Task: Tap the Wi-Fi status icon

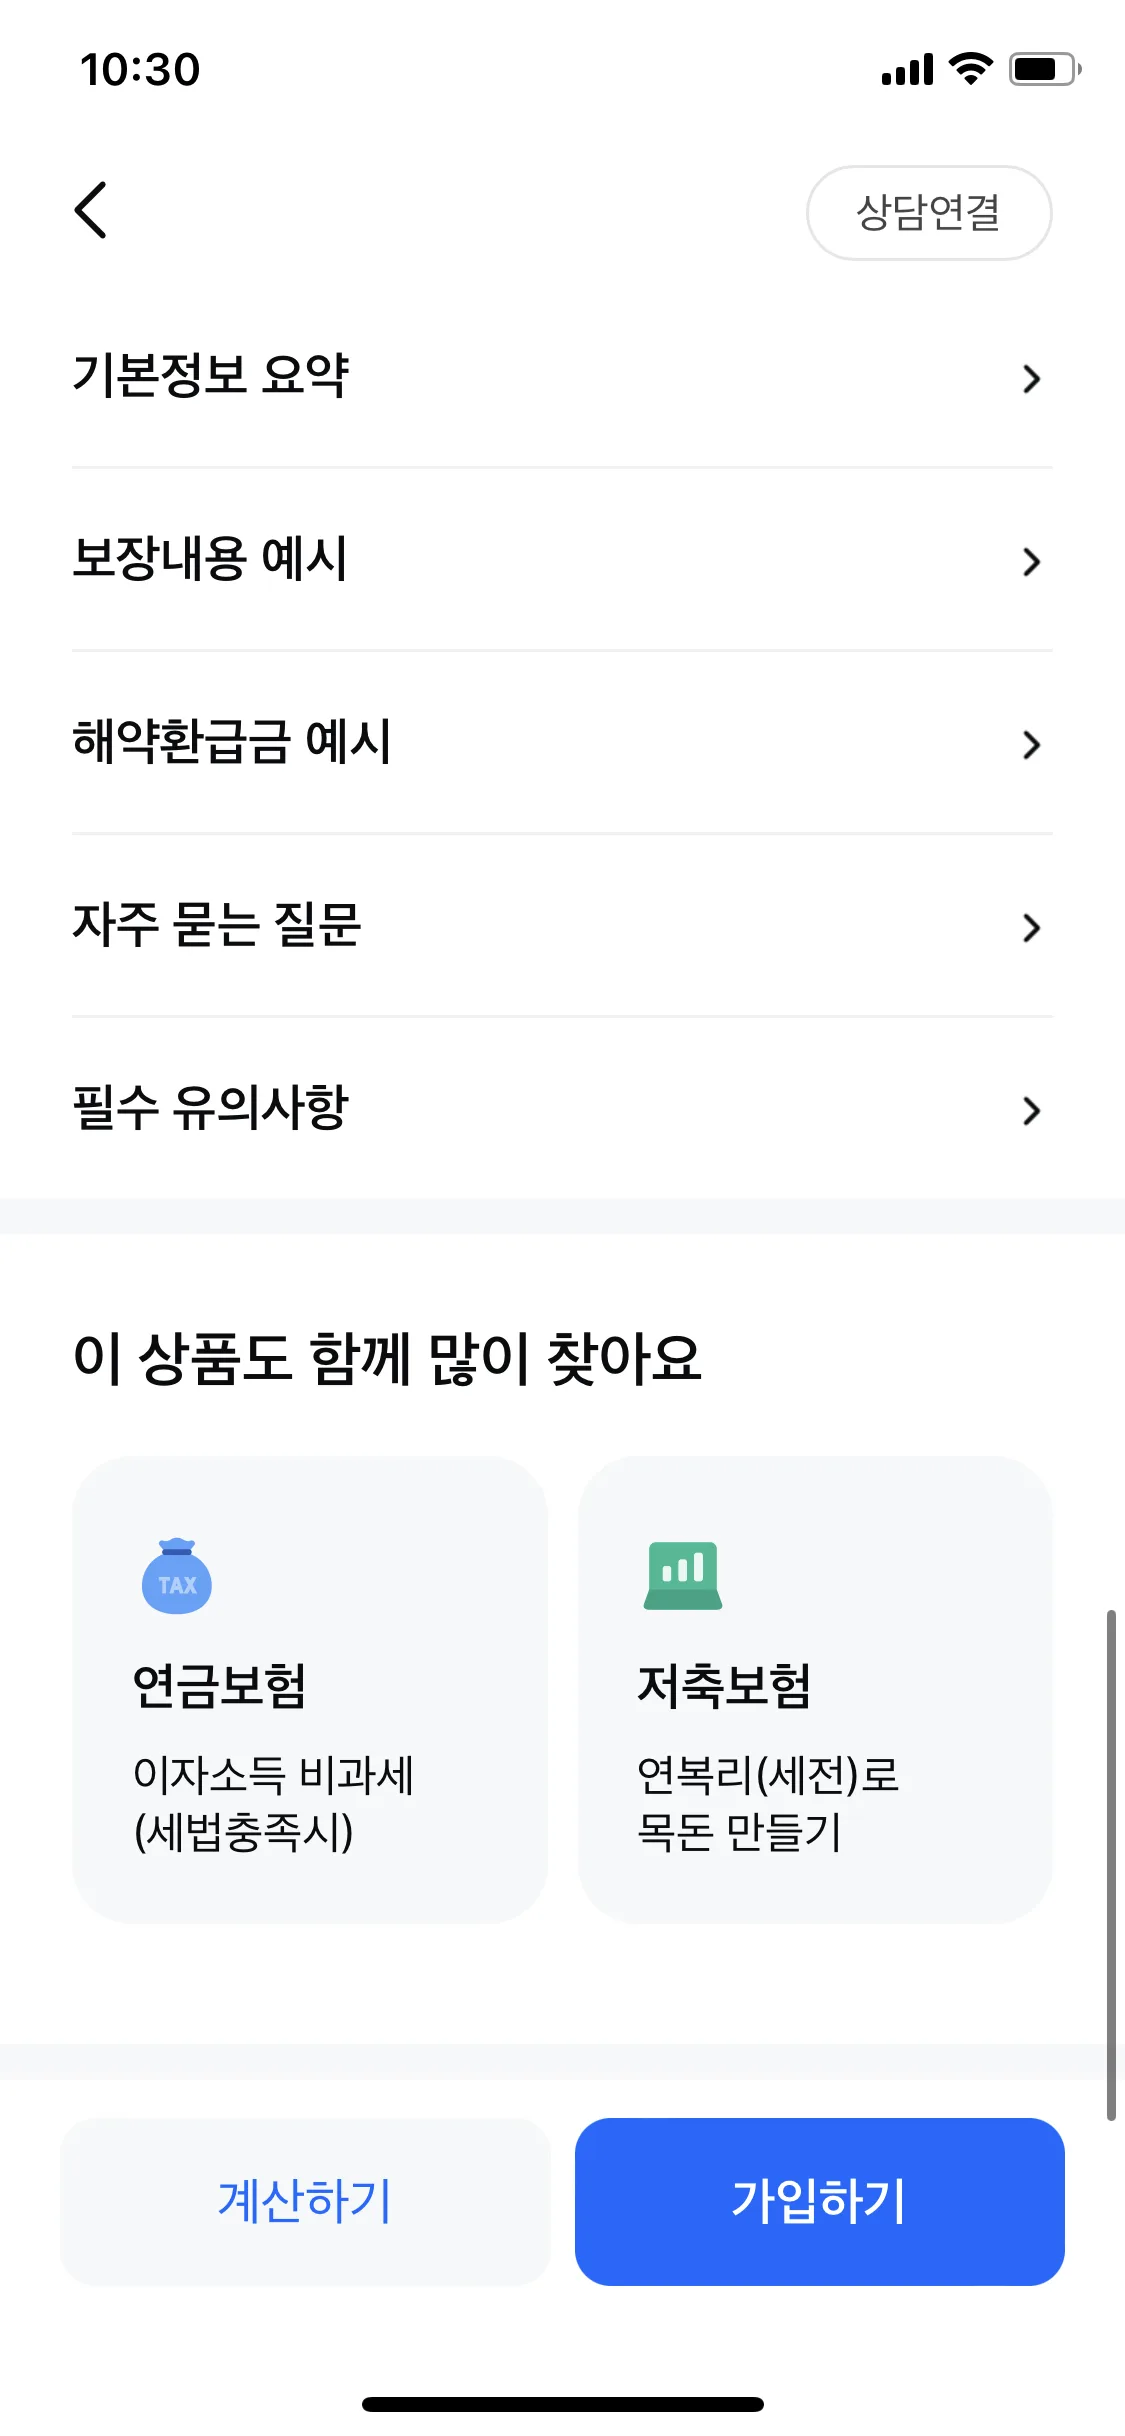Action: pyautogui.click(x=970, y=69)
